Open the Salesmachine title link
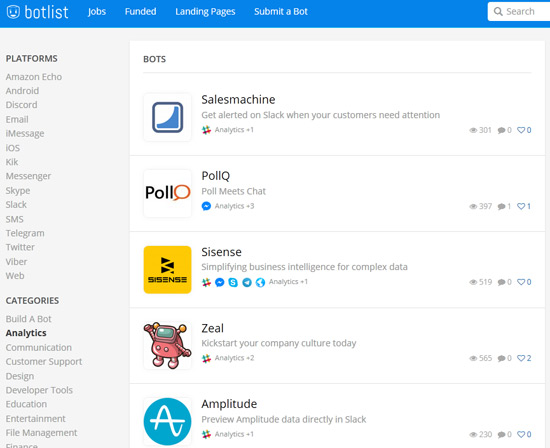Viewport: 550px width, 448px height. [x=238, y=100]
